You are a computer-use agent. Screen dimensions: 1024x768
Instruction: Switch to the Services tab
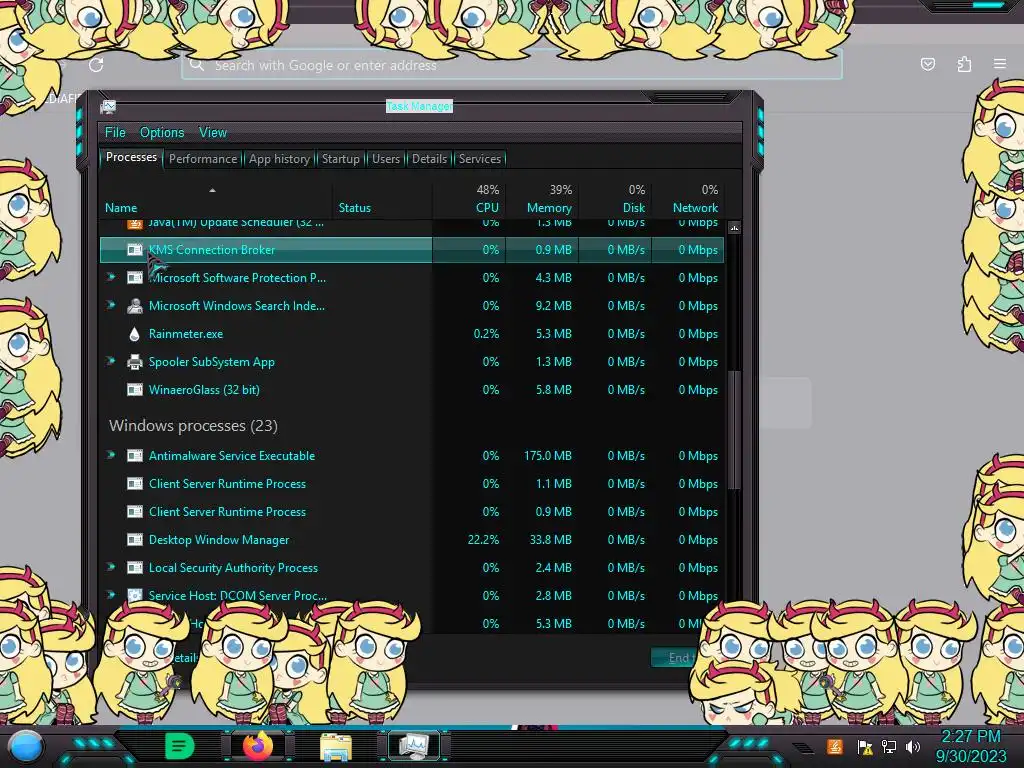tap(479, 159)
